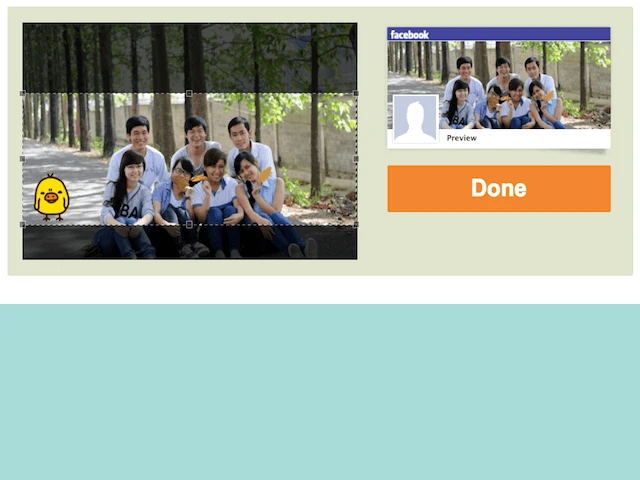Select the right-middle crop handle
Viewport: 640px width, 480px height.
tap(356, 159)
